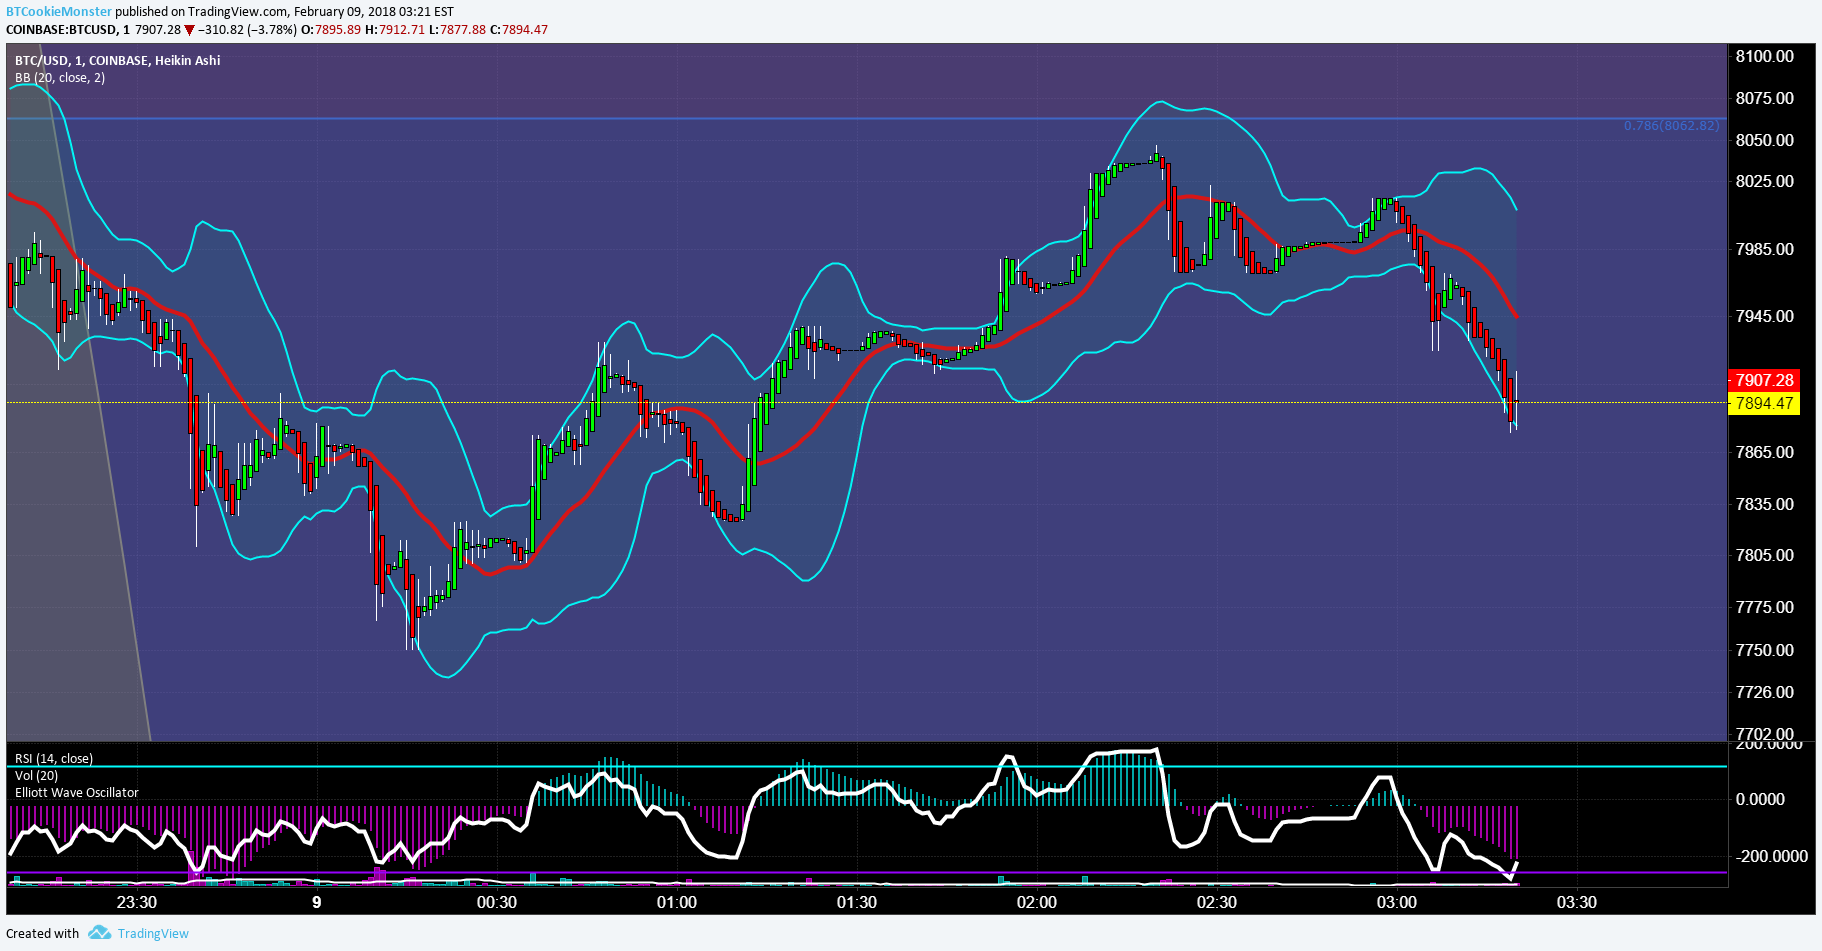Click the TradingView link at bottom
This screenshot has height=951, width=1822.
click(x=153, y=933)
